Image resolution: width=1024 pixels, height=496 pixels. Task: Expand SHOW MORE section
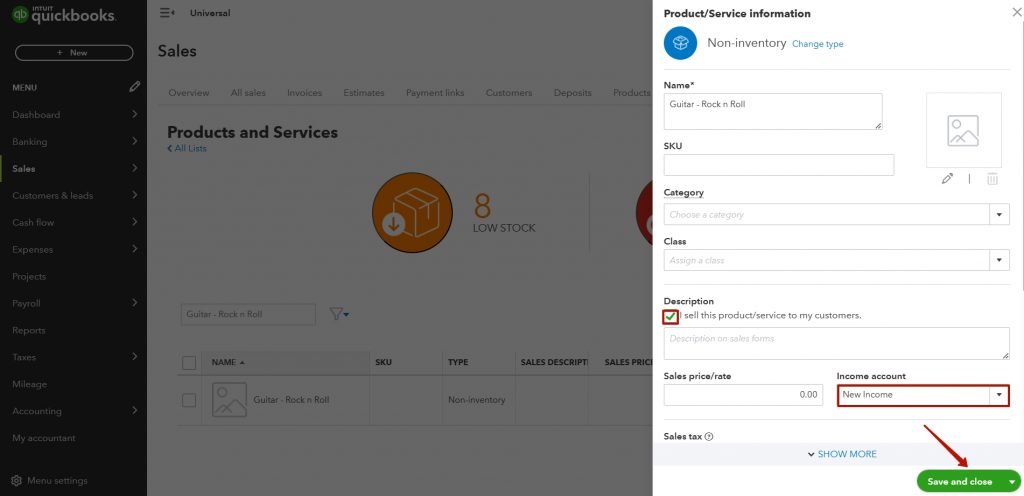(842, 454)
